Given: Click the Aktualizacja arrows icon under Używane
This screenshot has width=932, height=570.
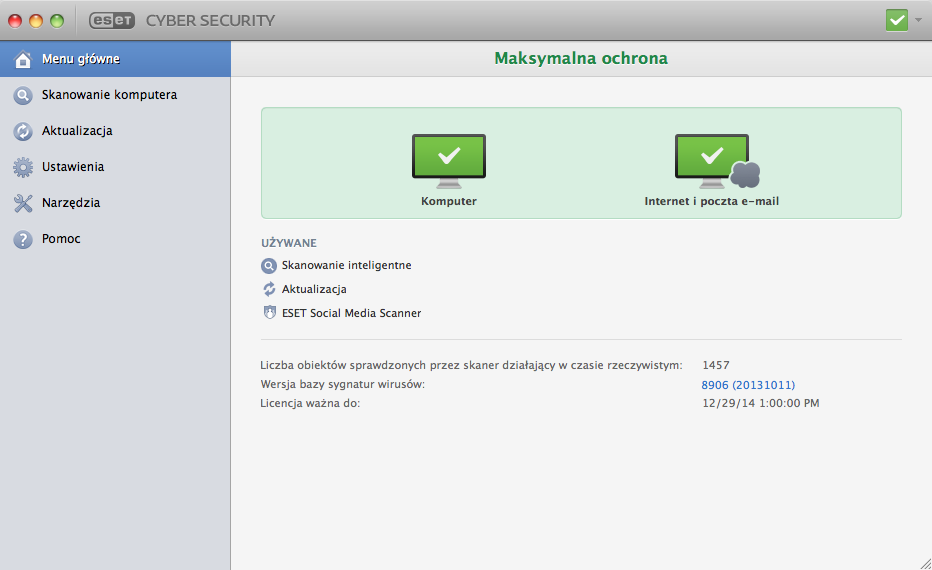Looking at the screenshot, I should [x=269, y=289].
